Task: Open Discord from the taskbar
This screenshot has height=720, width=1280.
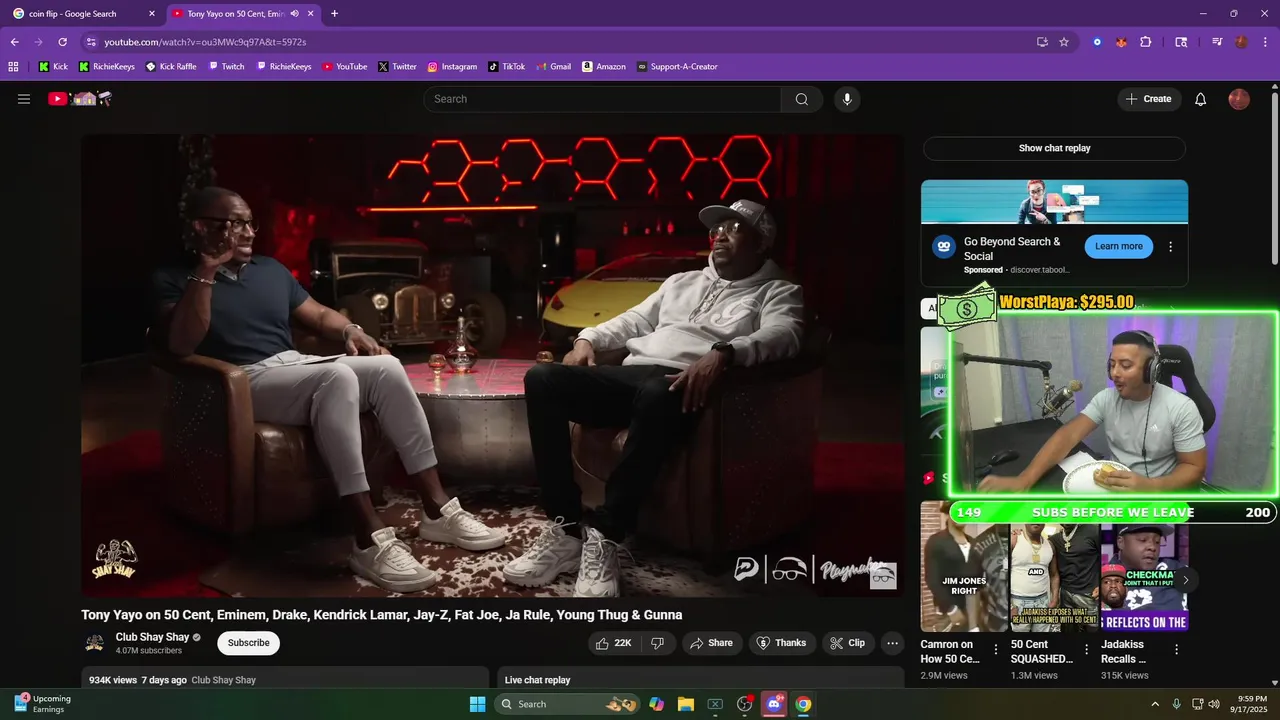Action: [773, 704]
